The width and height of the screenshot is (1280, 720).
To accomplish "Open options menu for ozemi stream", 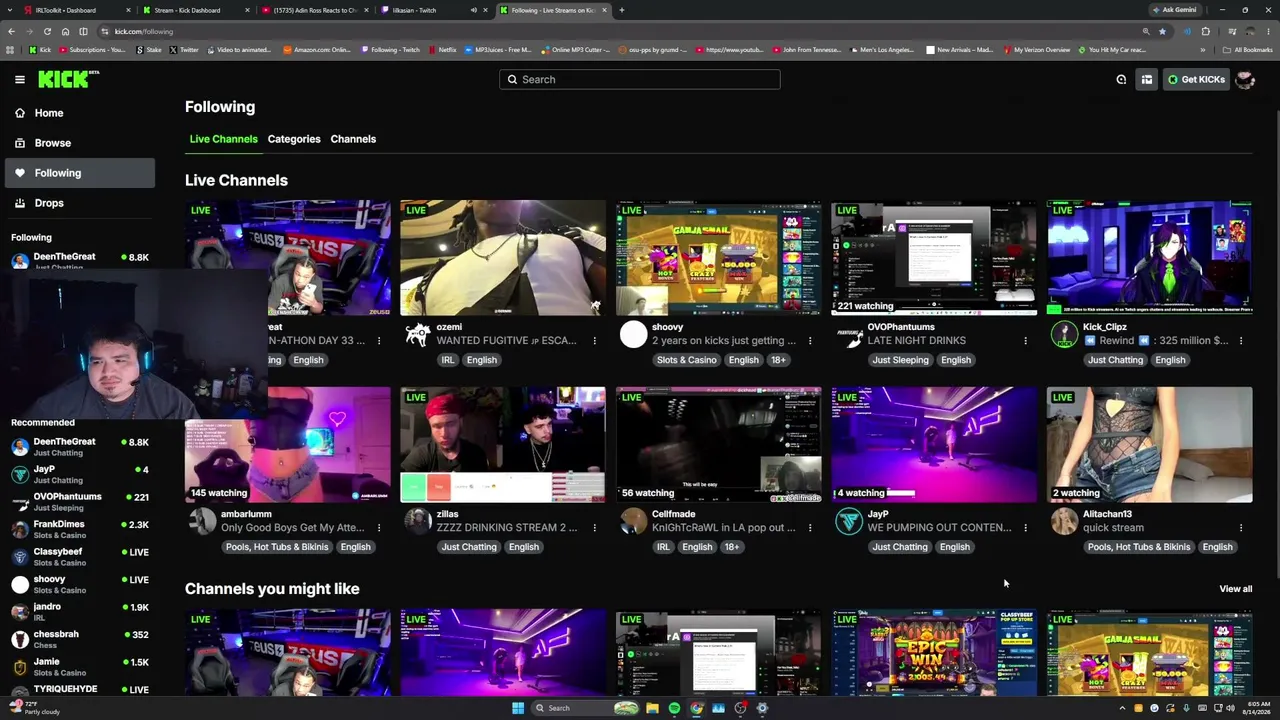I will (594, 341).
